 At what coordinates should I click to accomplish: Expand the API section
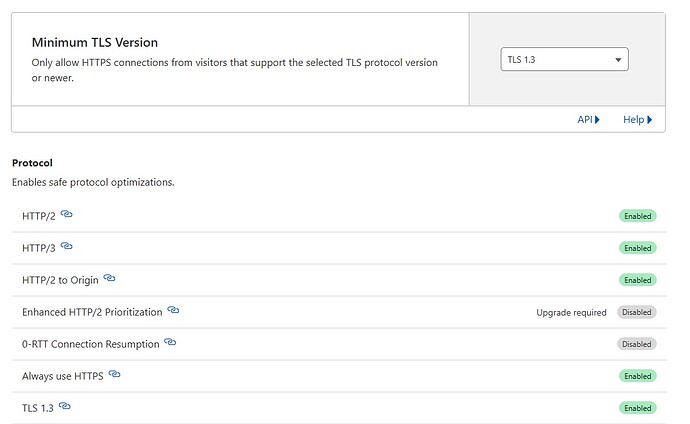[x=588, y=120]
